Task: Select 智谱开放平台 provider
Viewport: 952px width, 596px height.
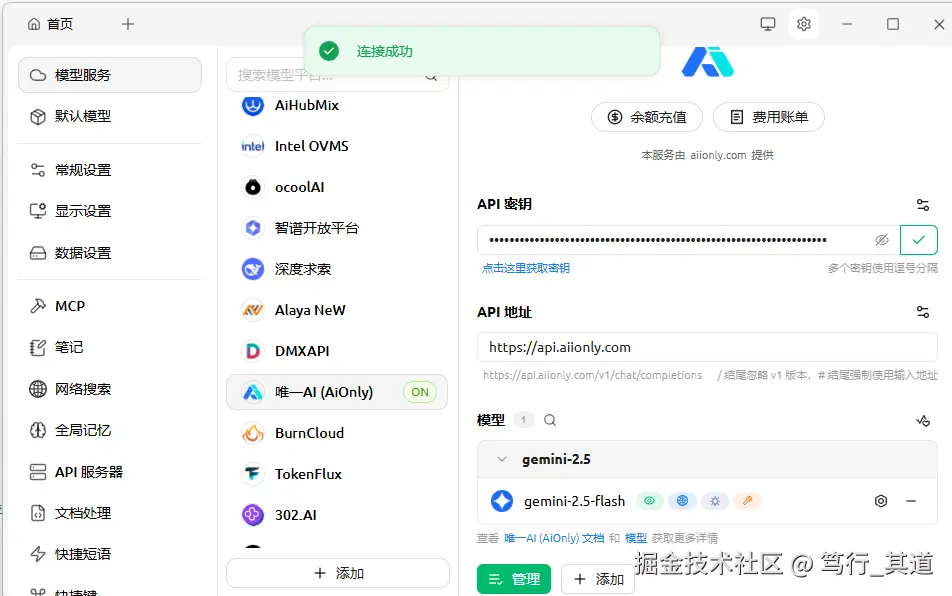Action: tap(337, 228)
